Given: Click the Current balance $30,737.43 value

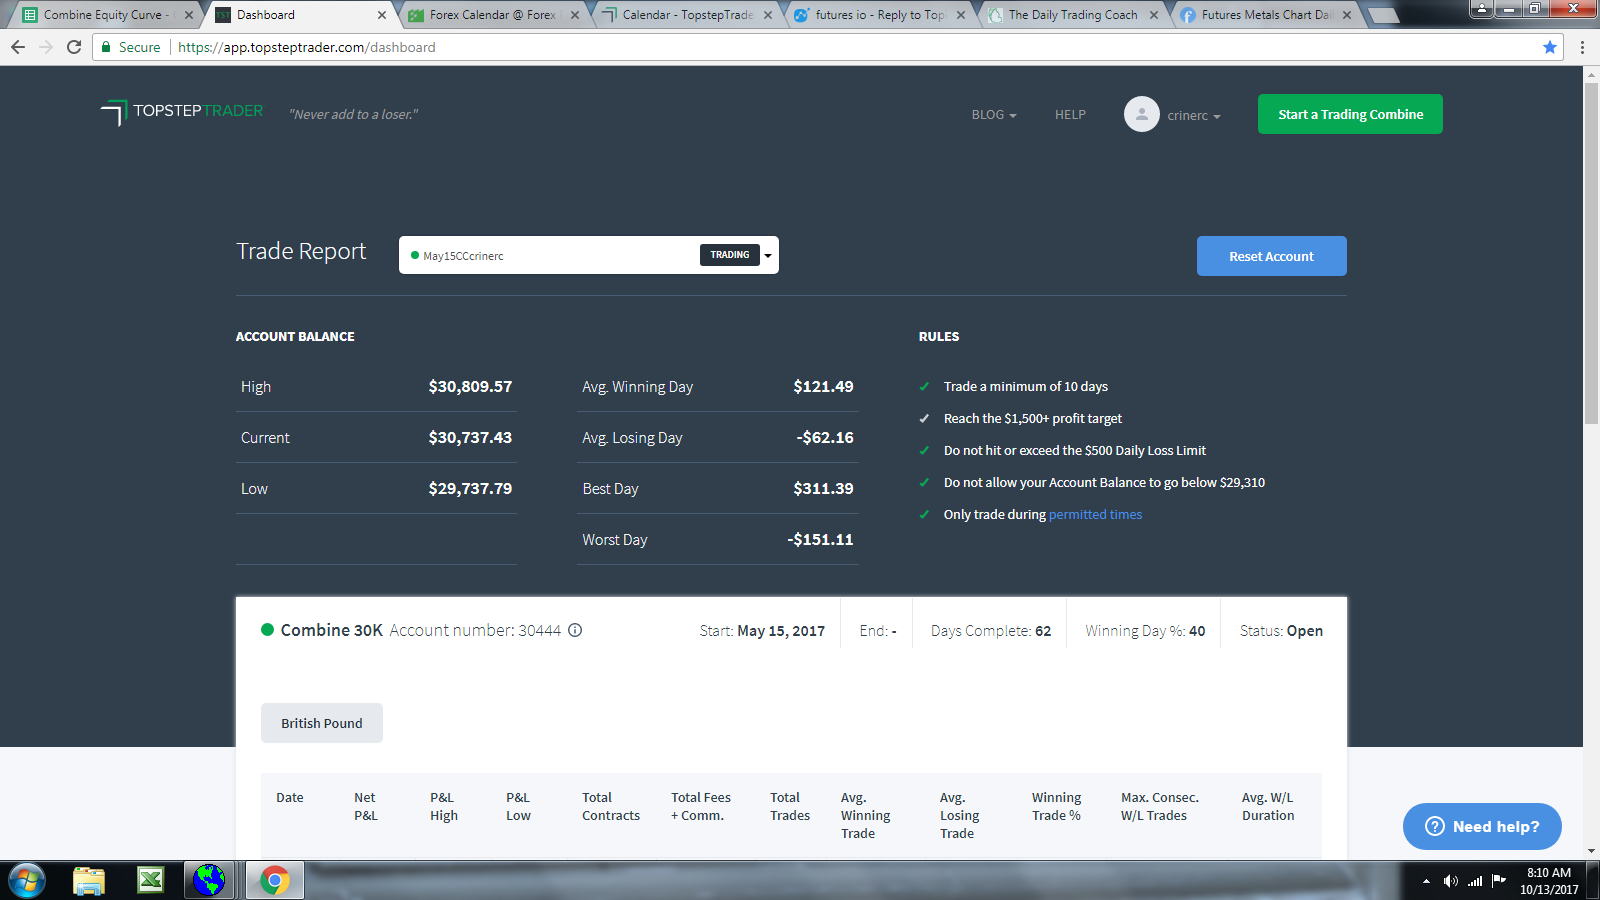Looking at the screenshot, I should click(x=470, y=438).
